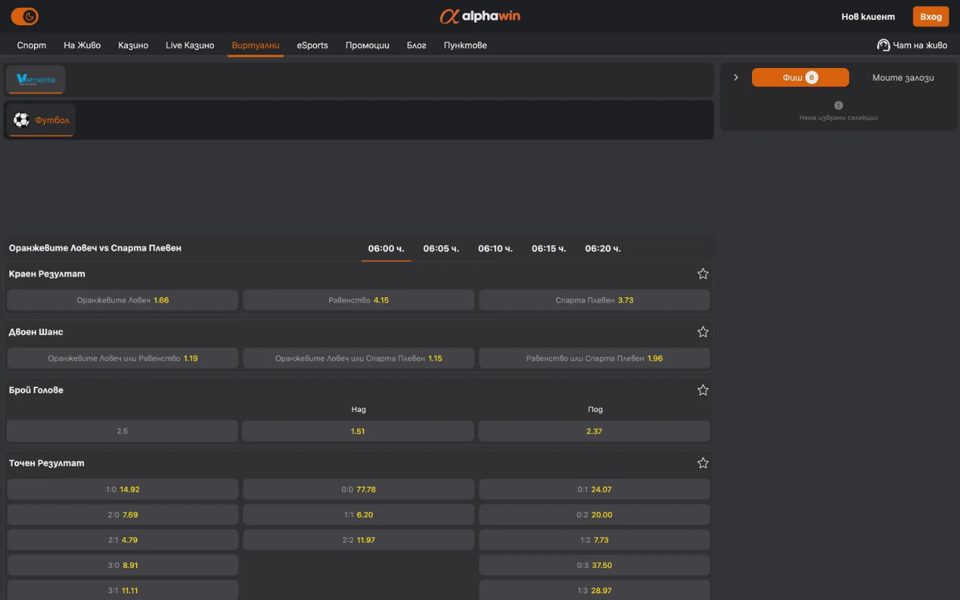Image resolution: width=960 pixels, height=600 pixels.
Task: Click the live chat headset icon
Action: (x=883, y=45)
